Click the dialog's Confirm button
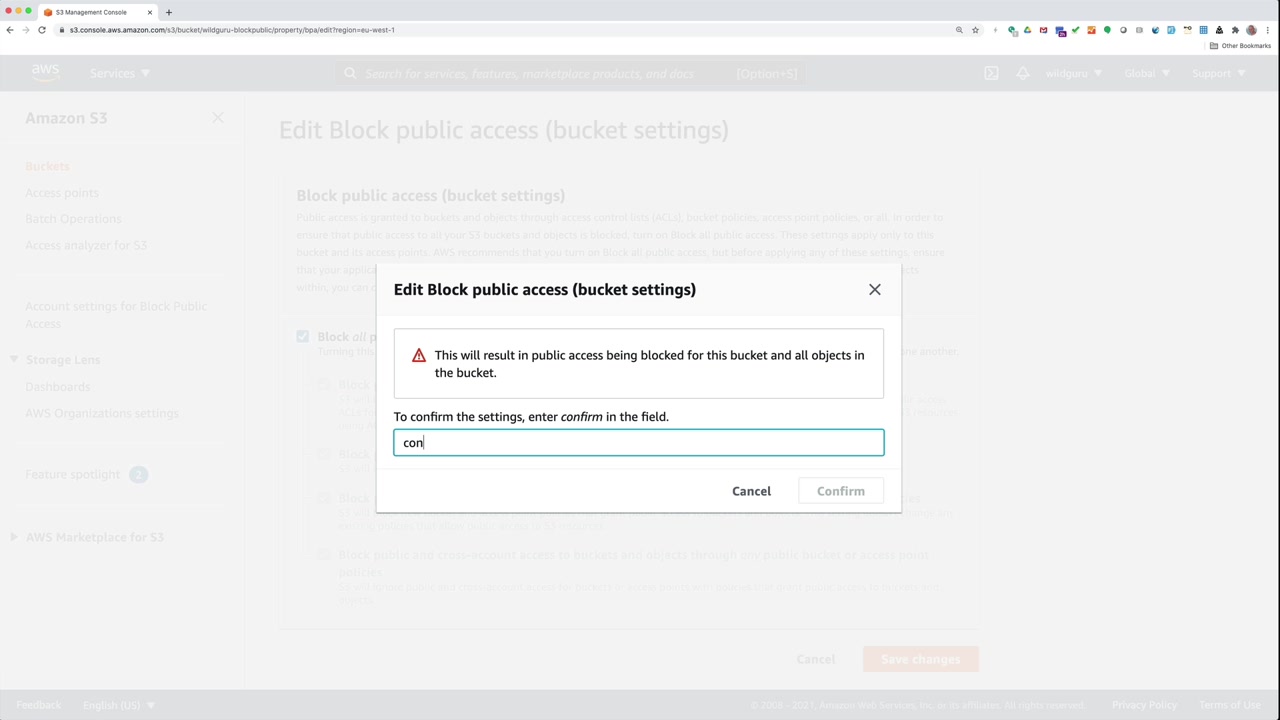 841,491
